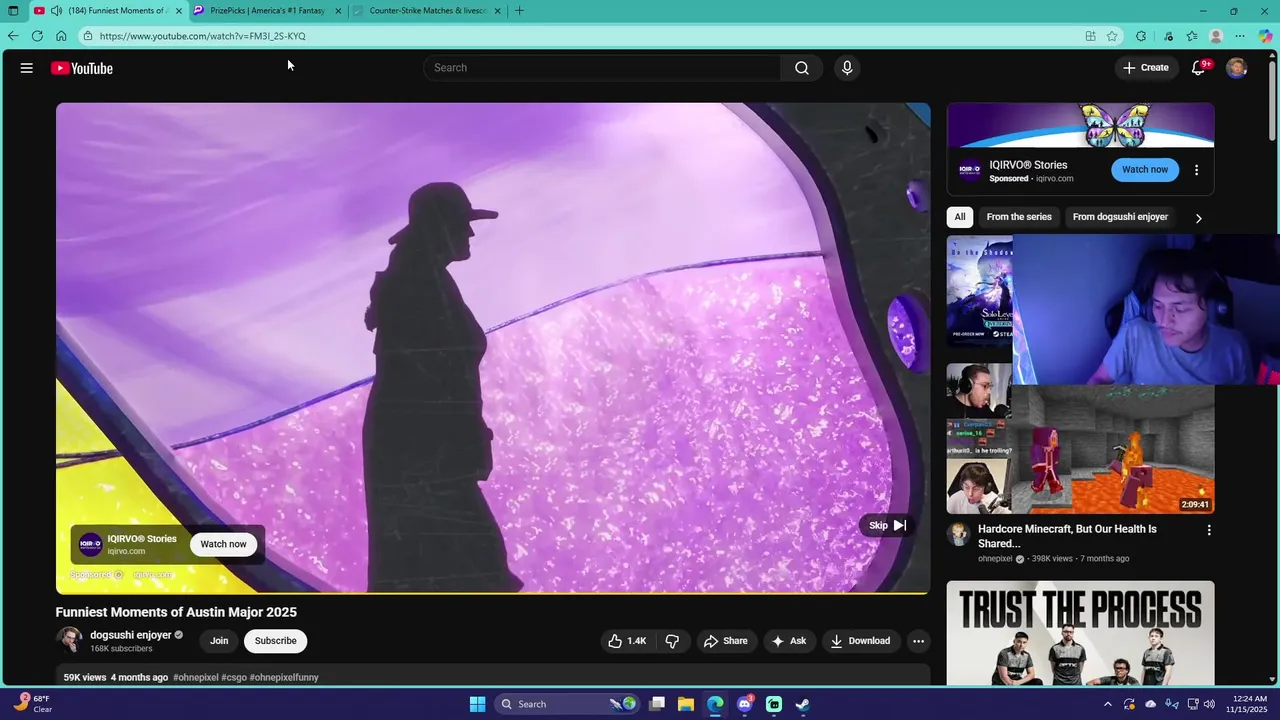Subscribe to dogsushi enjoyer
Image resolution: width=1280 pixels, height=720 pixels.
click(275, 641)
